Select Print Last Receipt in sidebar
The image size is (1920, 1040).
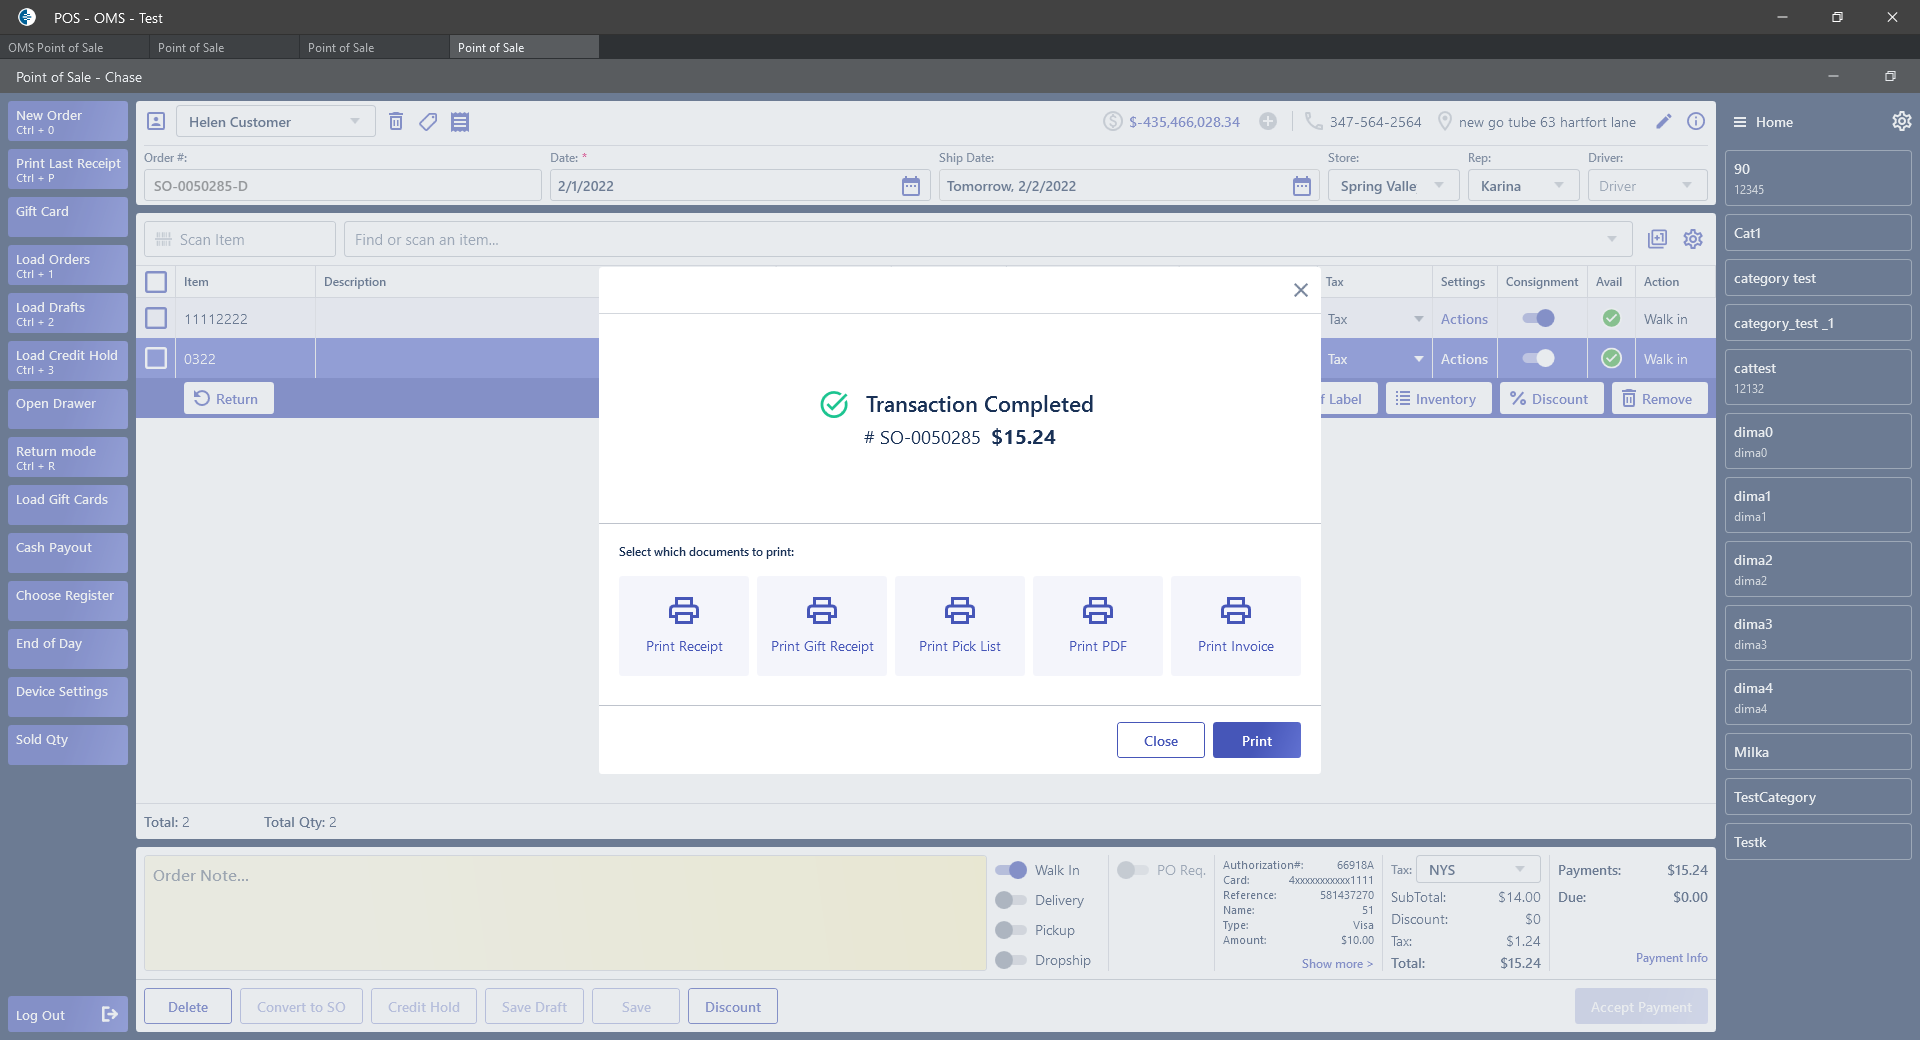[68, 169]
